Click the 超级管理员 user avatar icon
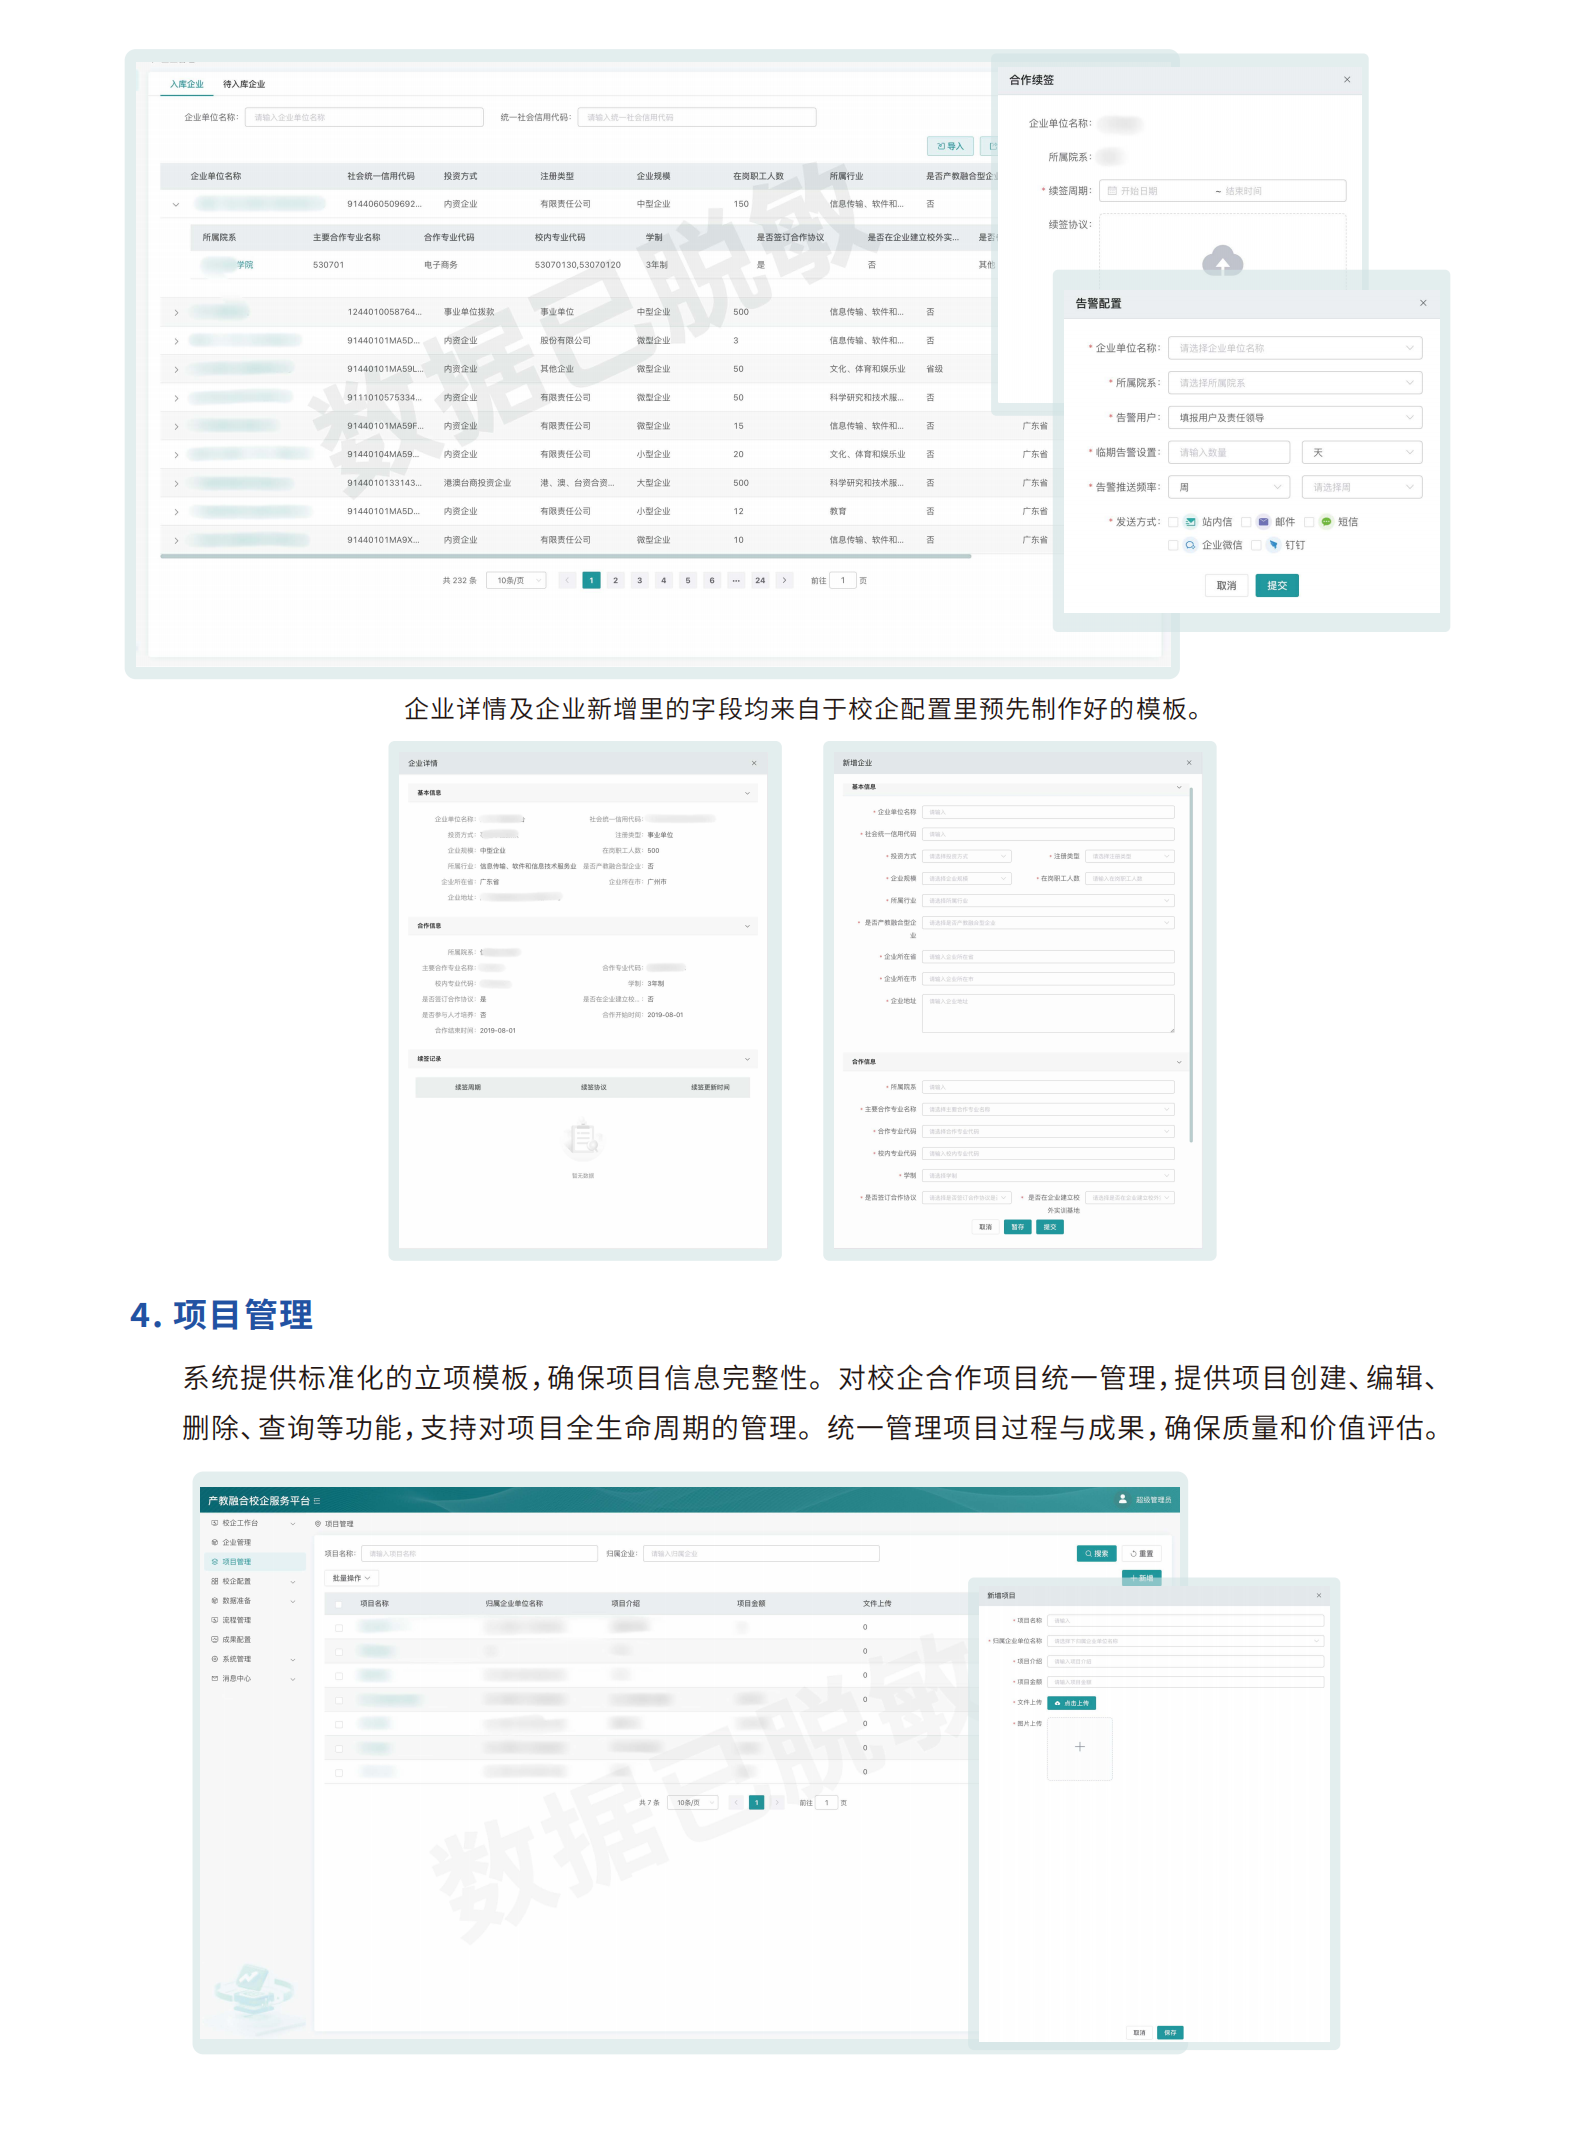This screenshot has width=1583, height=2129. (x=1122, y=1499)
